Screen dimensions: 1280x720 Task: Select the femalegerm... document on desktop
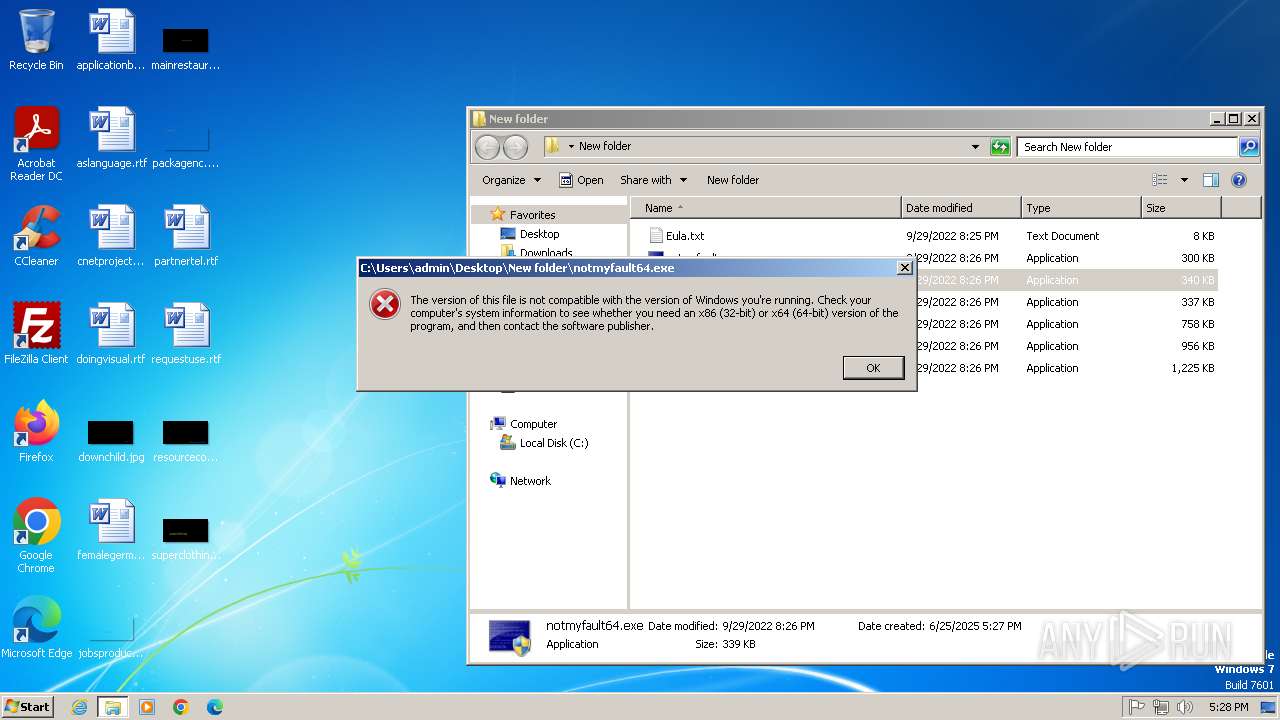coord(111,530)
